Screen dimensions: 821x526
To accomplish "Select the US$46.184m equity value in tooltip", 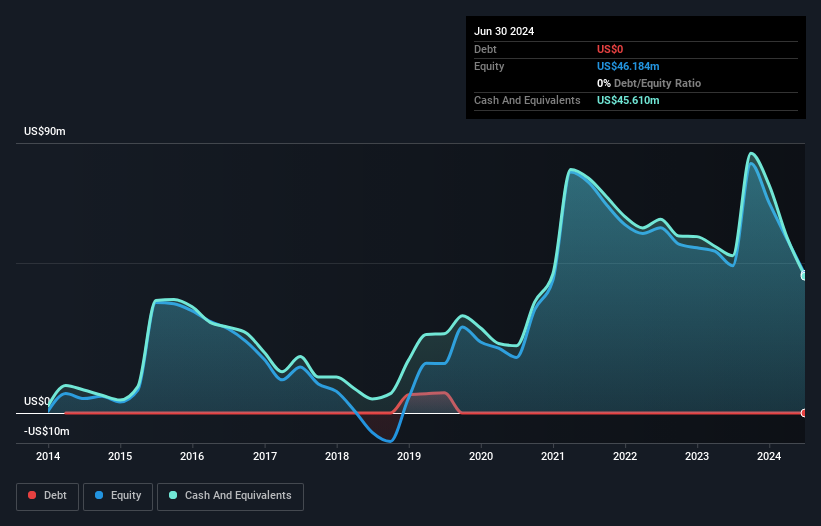I will coord(628,66).
